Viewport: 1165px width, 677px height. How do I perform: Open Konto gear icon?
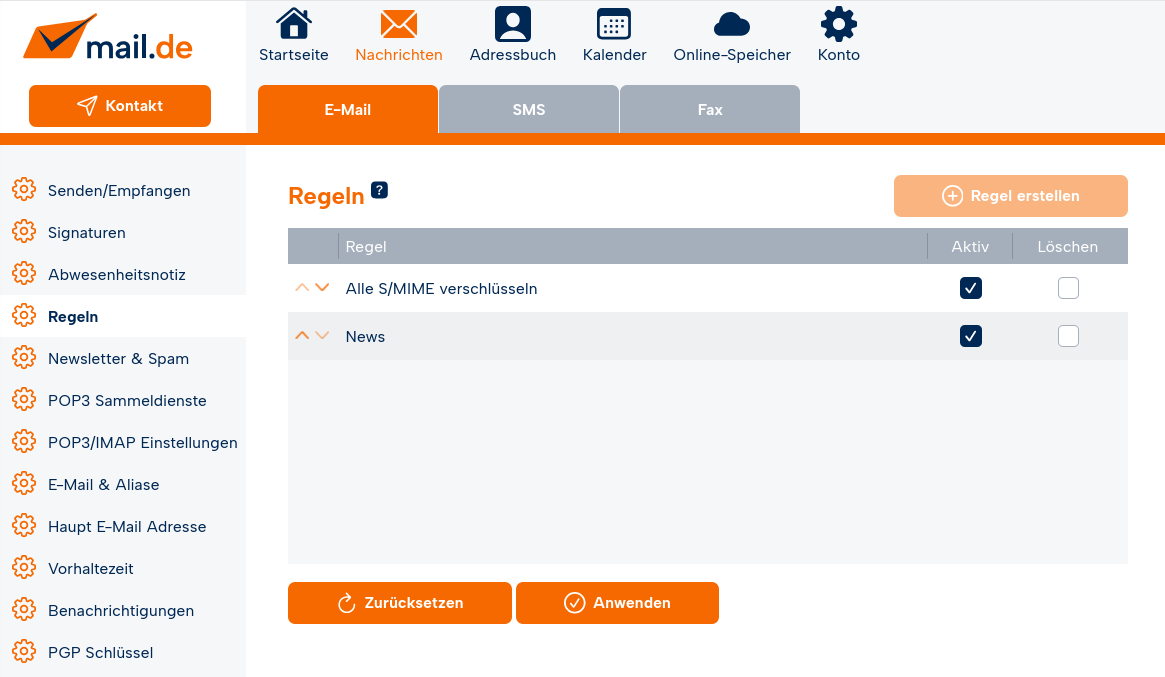coord(838,24)
